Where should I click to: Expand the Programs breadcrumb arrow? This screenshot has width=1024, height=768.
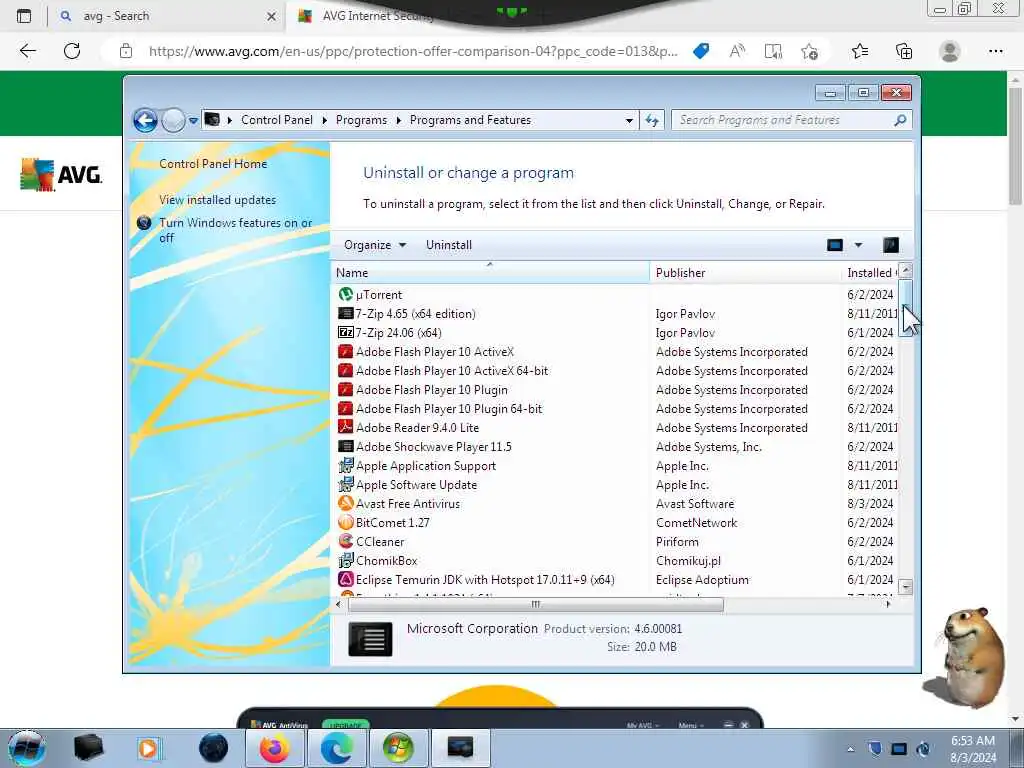pyautogui.click(x=398, y=120)
